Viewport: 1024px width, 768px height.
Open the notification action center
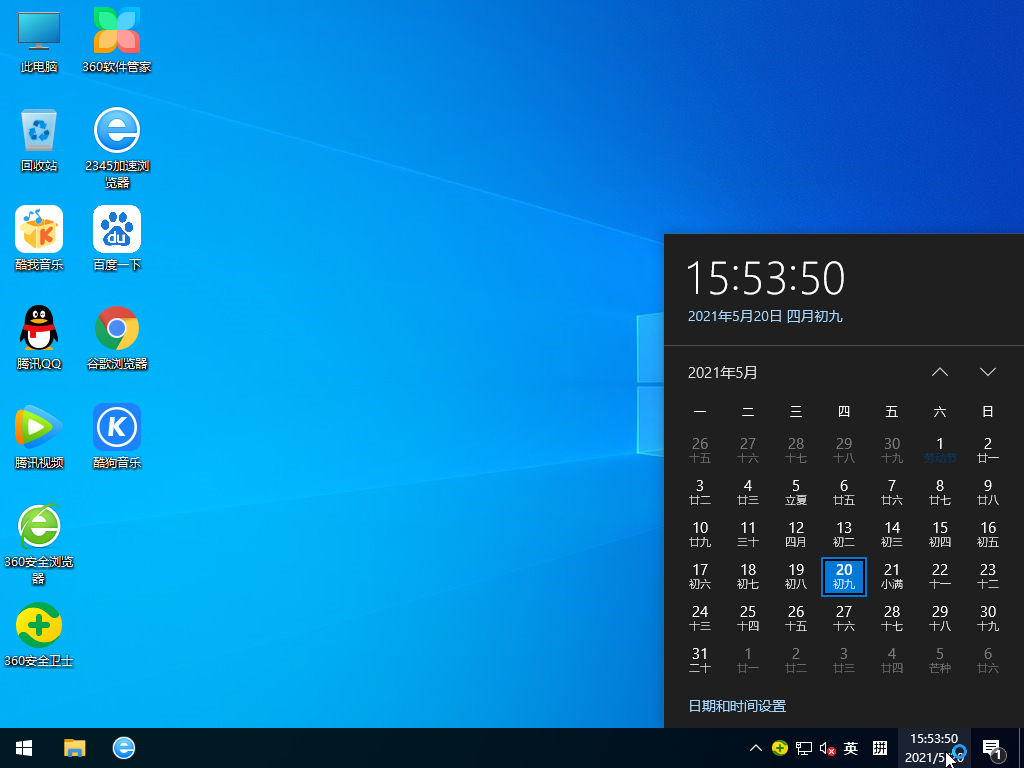pos(993,748)
